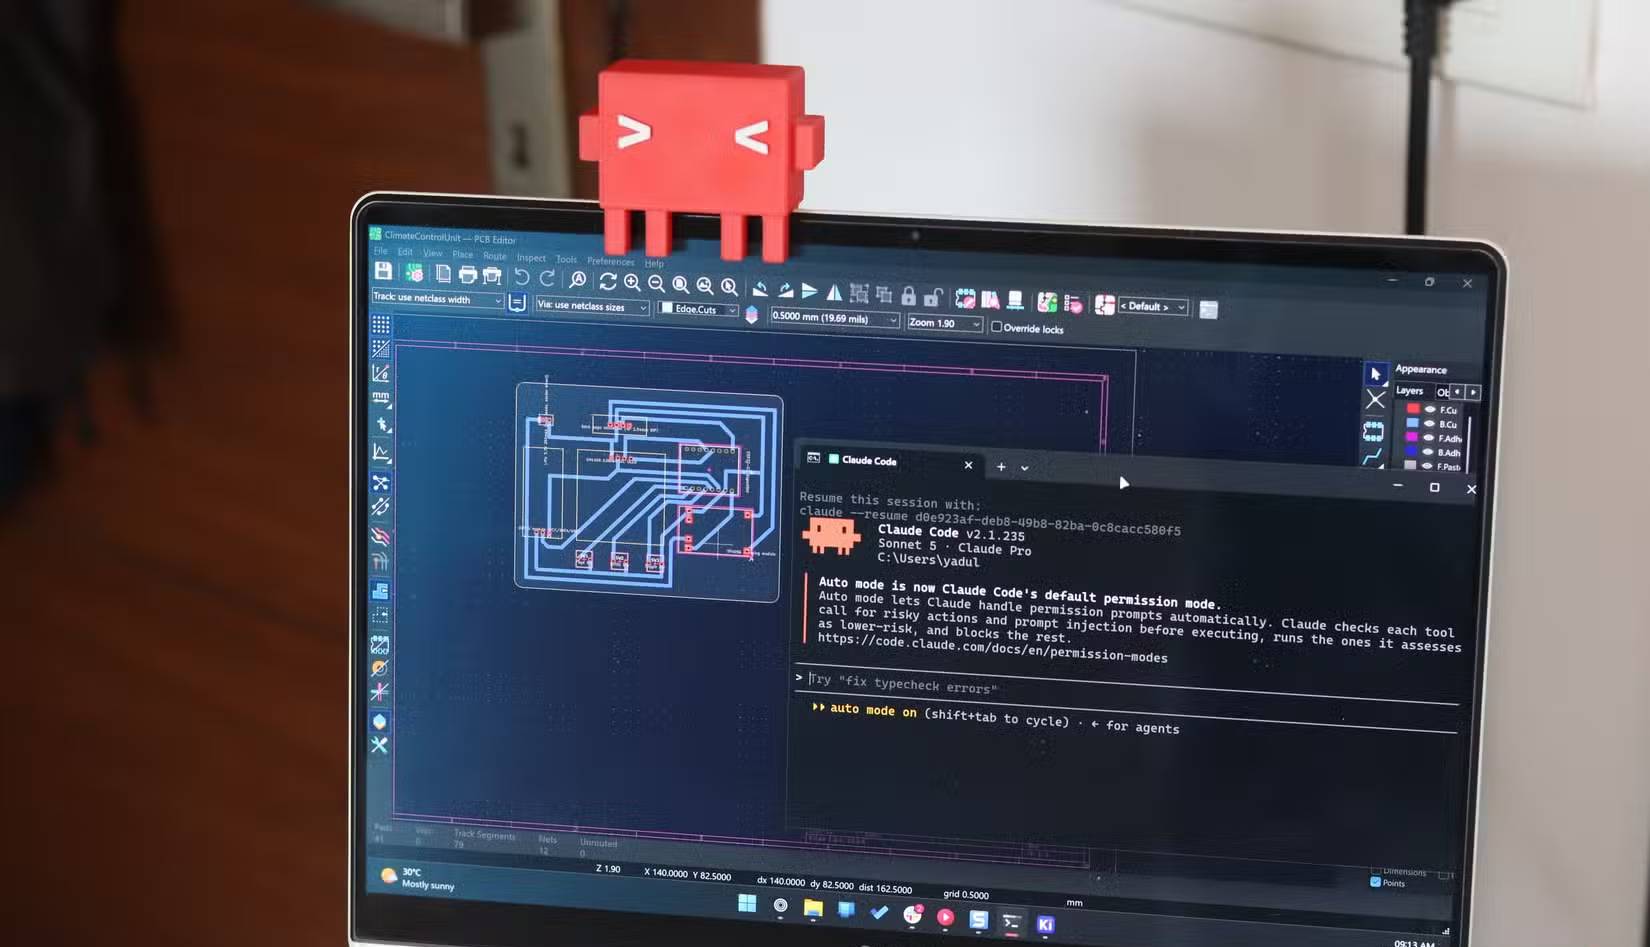This screenshot has width=1650, height=947.
Task: Click the Save icon in PCB Editor toolbar
Action: pyautogui.click(x=383, y=271)
